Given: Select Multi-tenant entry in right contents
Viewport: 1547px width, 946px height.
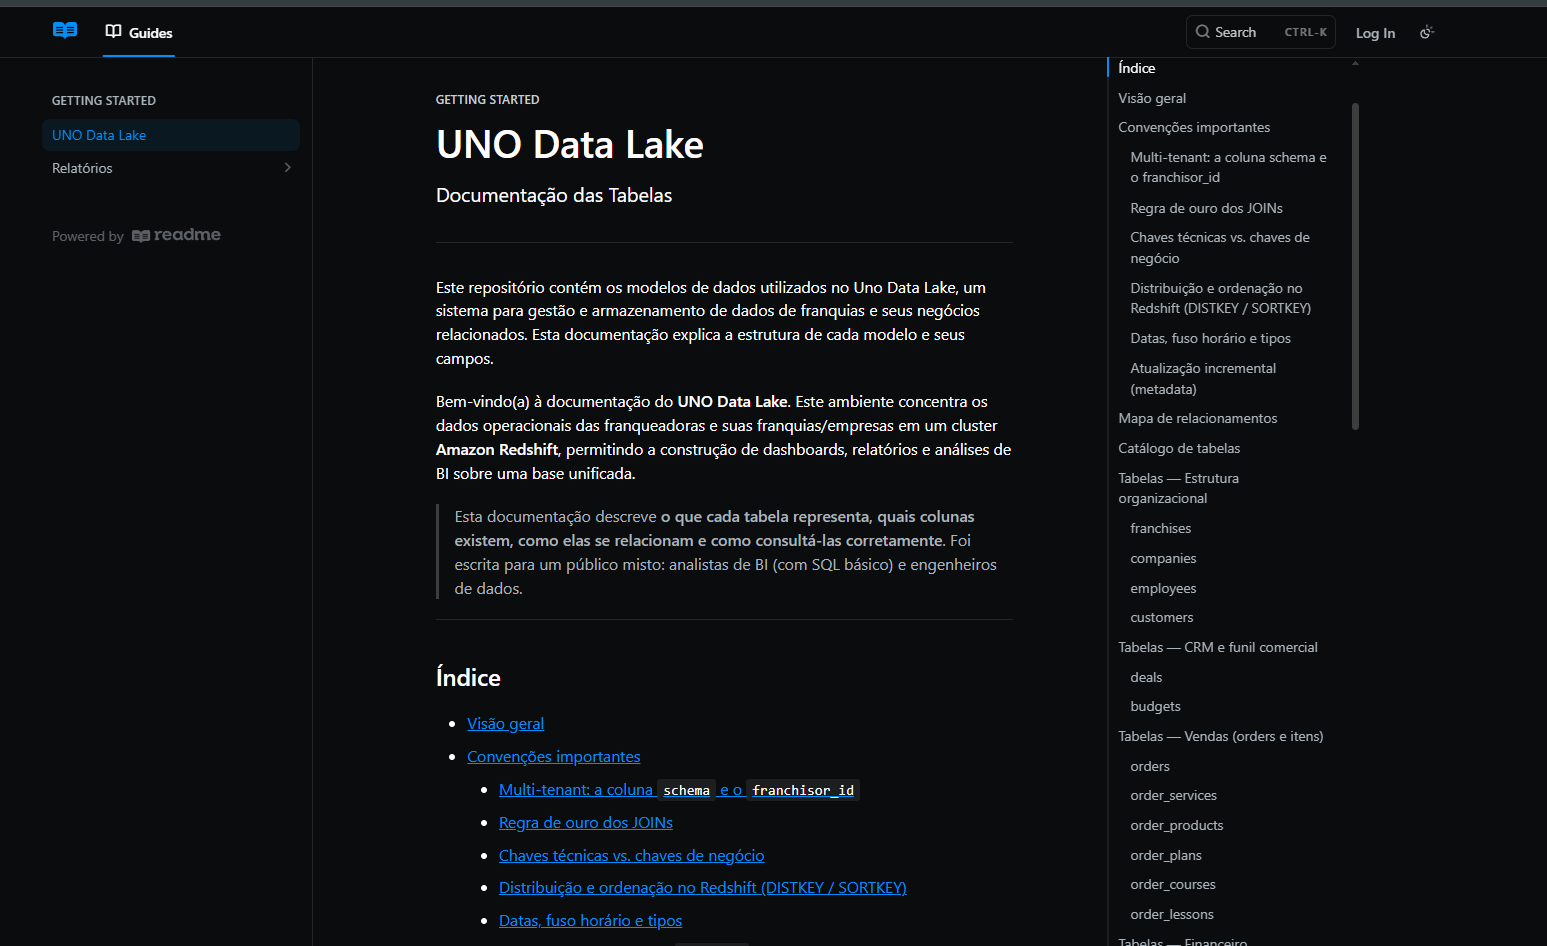Looking at the screenshot, I should point(1228,167).
